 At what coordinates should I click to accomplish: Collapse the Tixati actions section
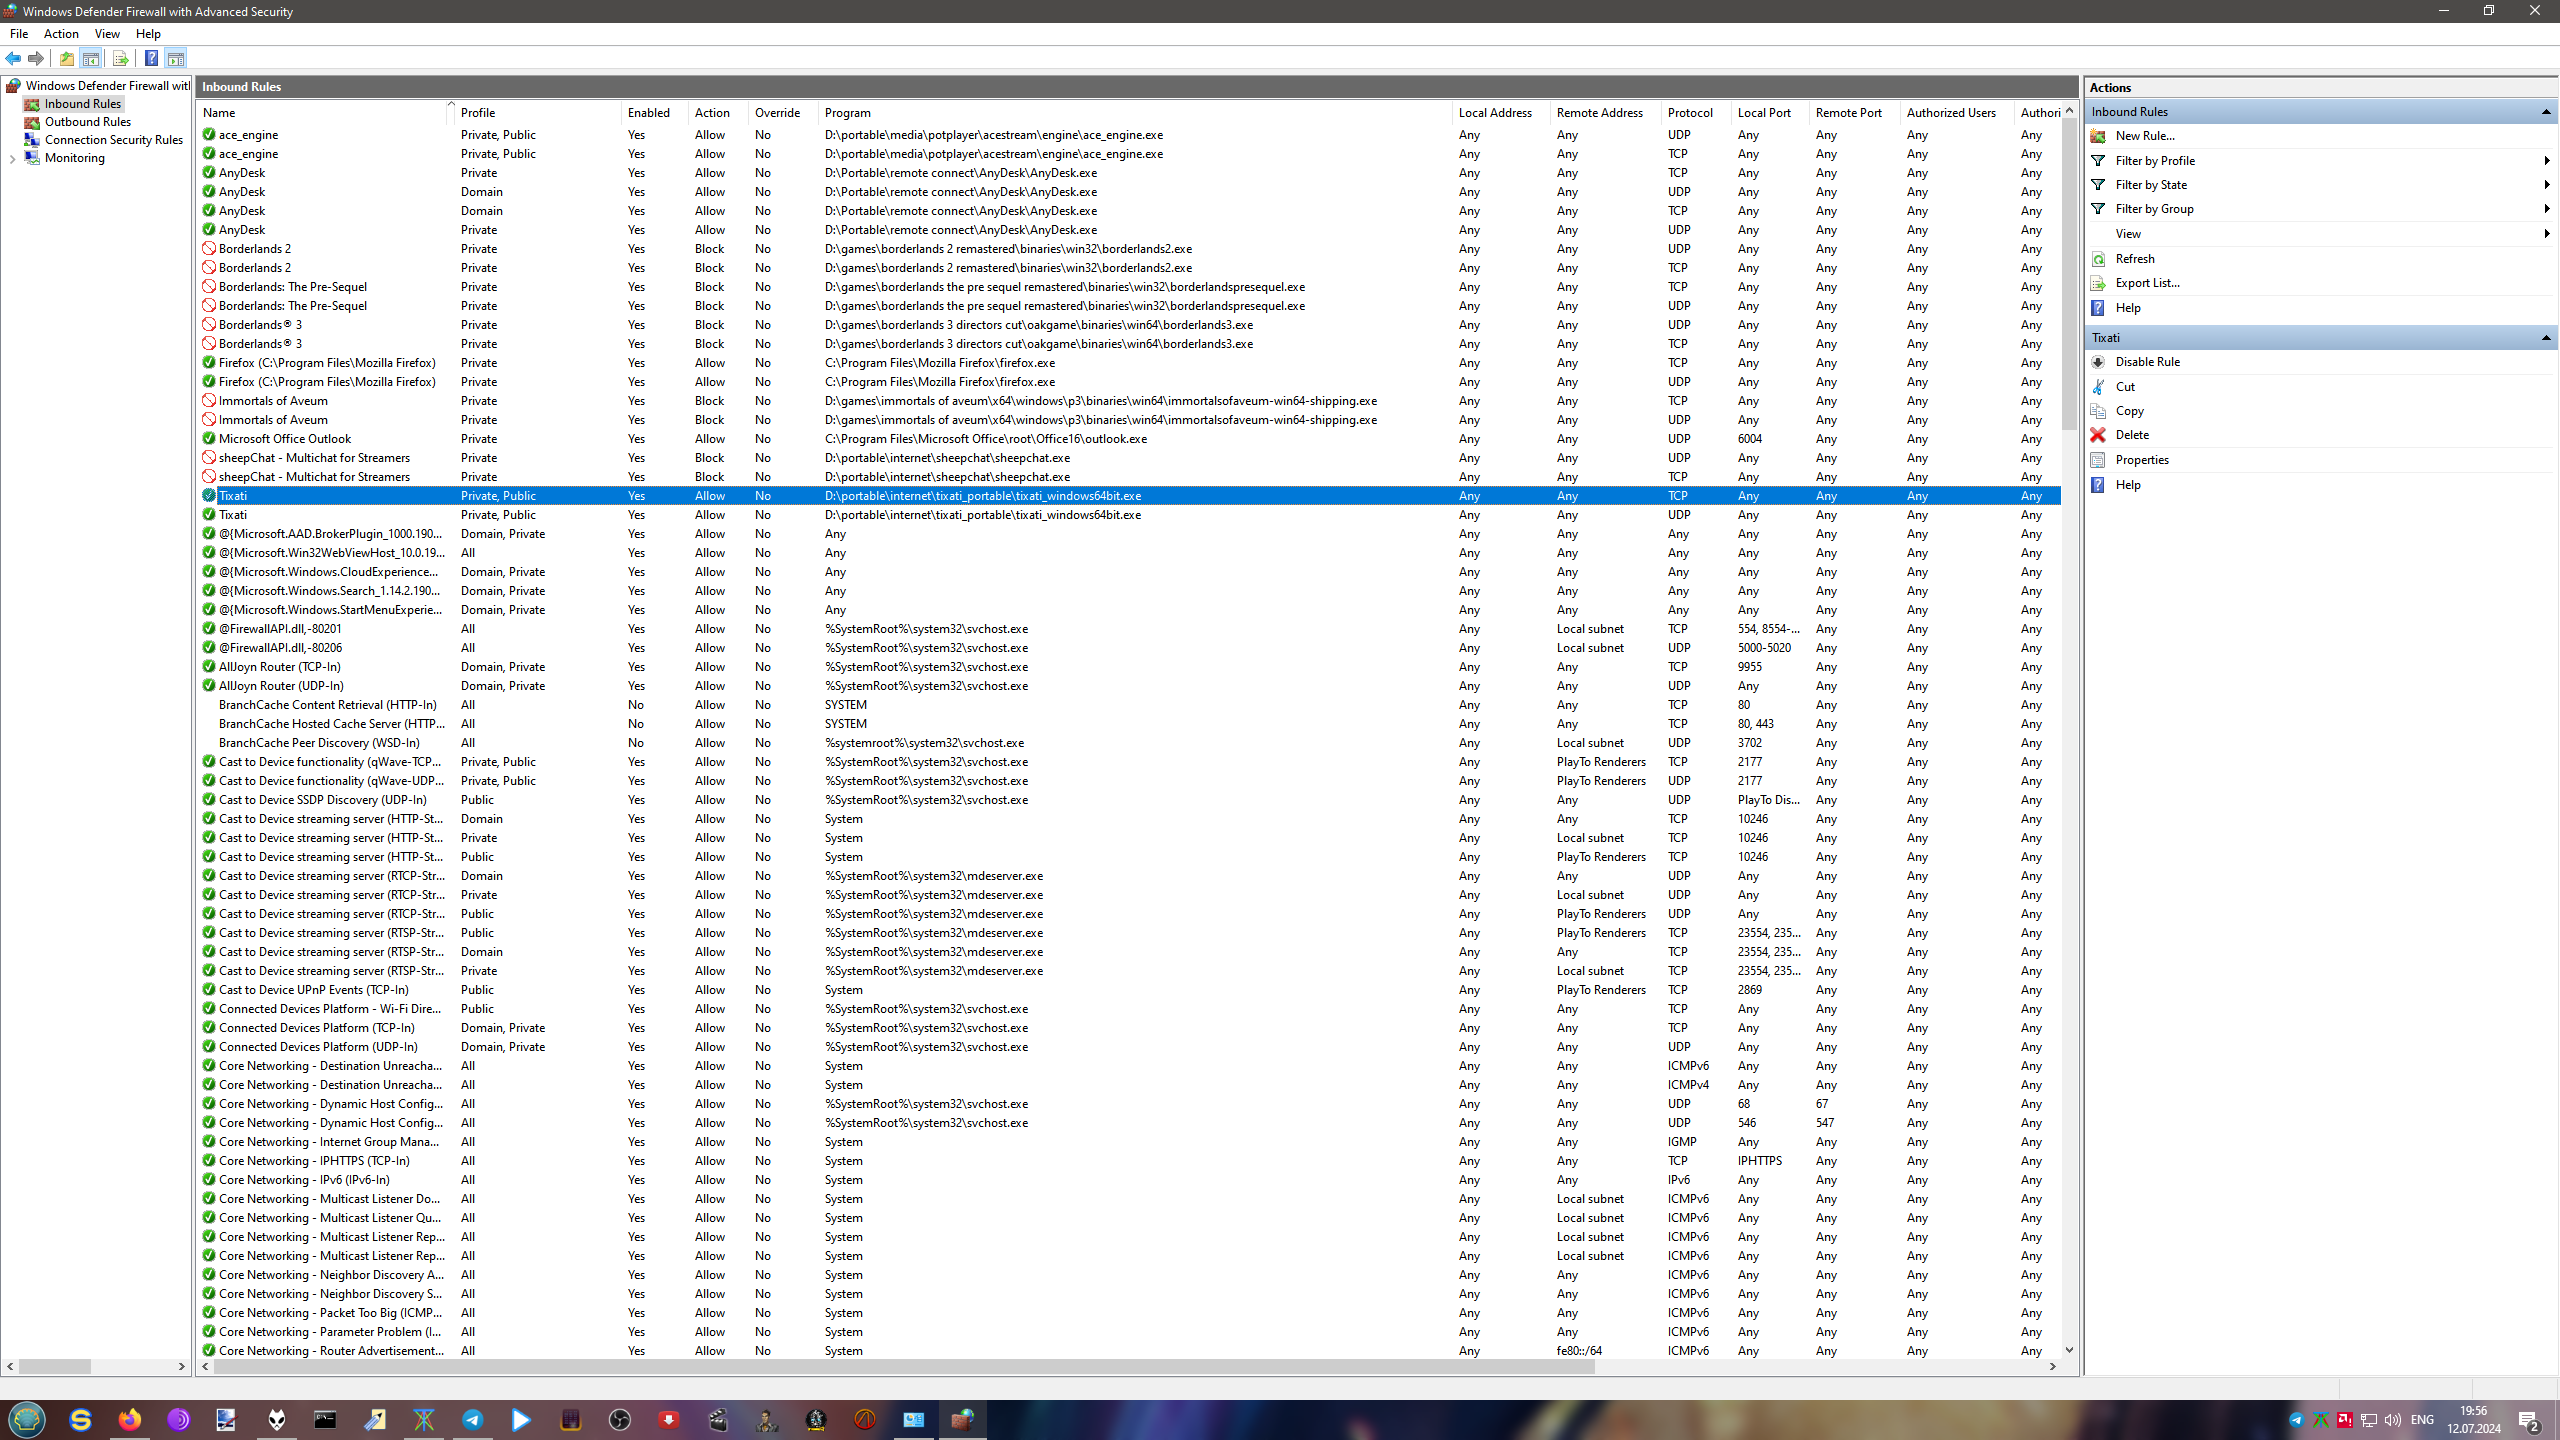[2545, 338]
